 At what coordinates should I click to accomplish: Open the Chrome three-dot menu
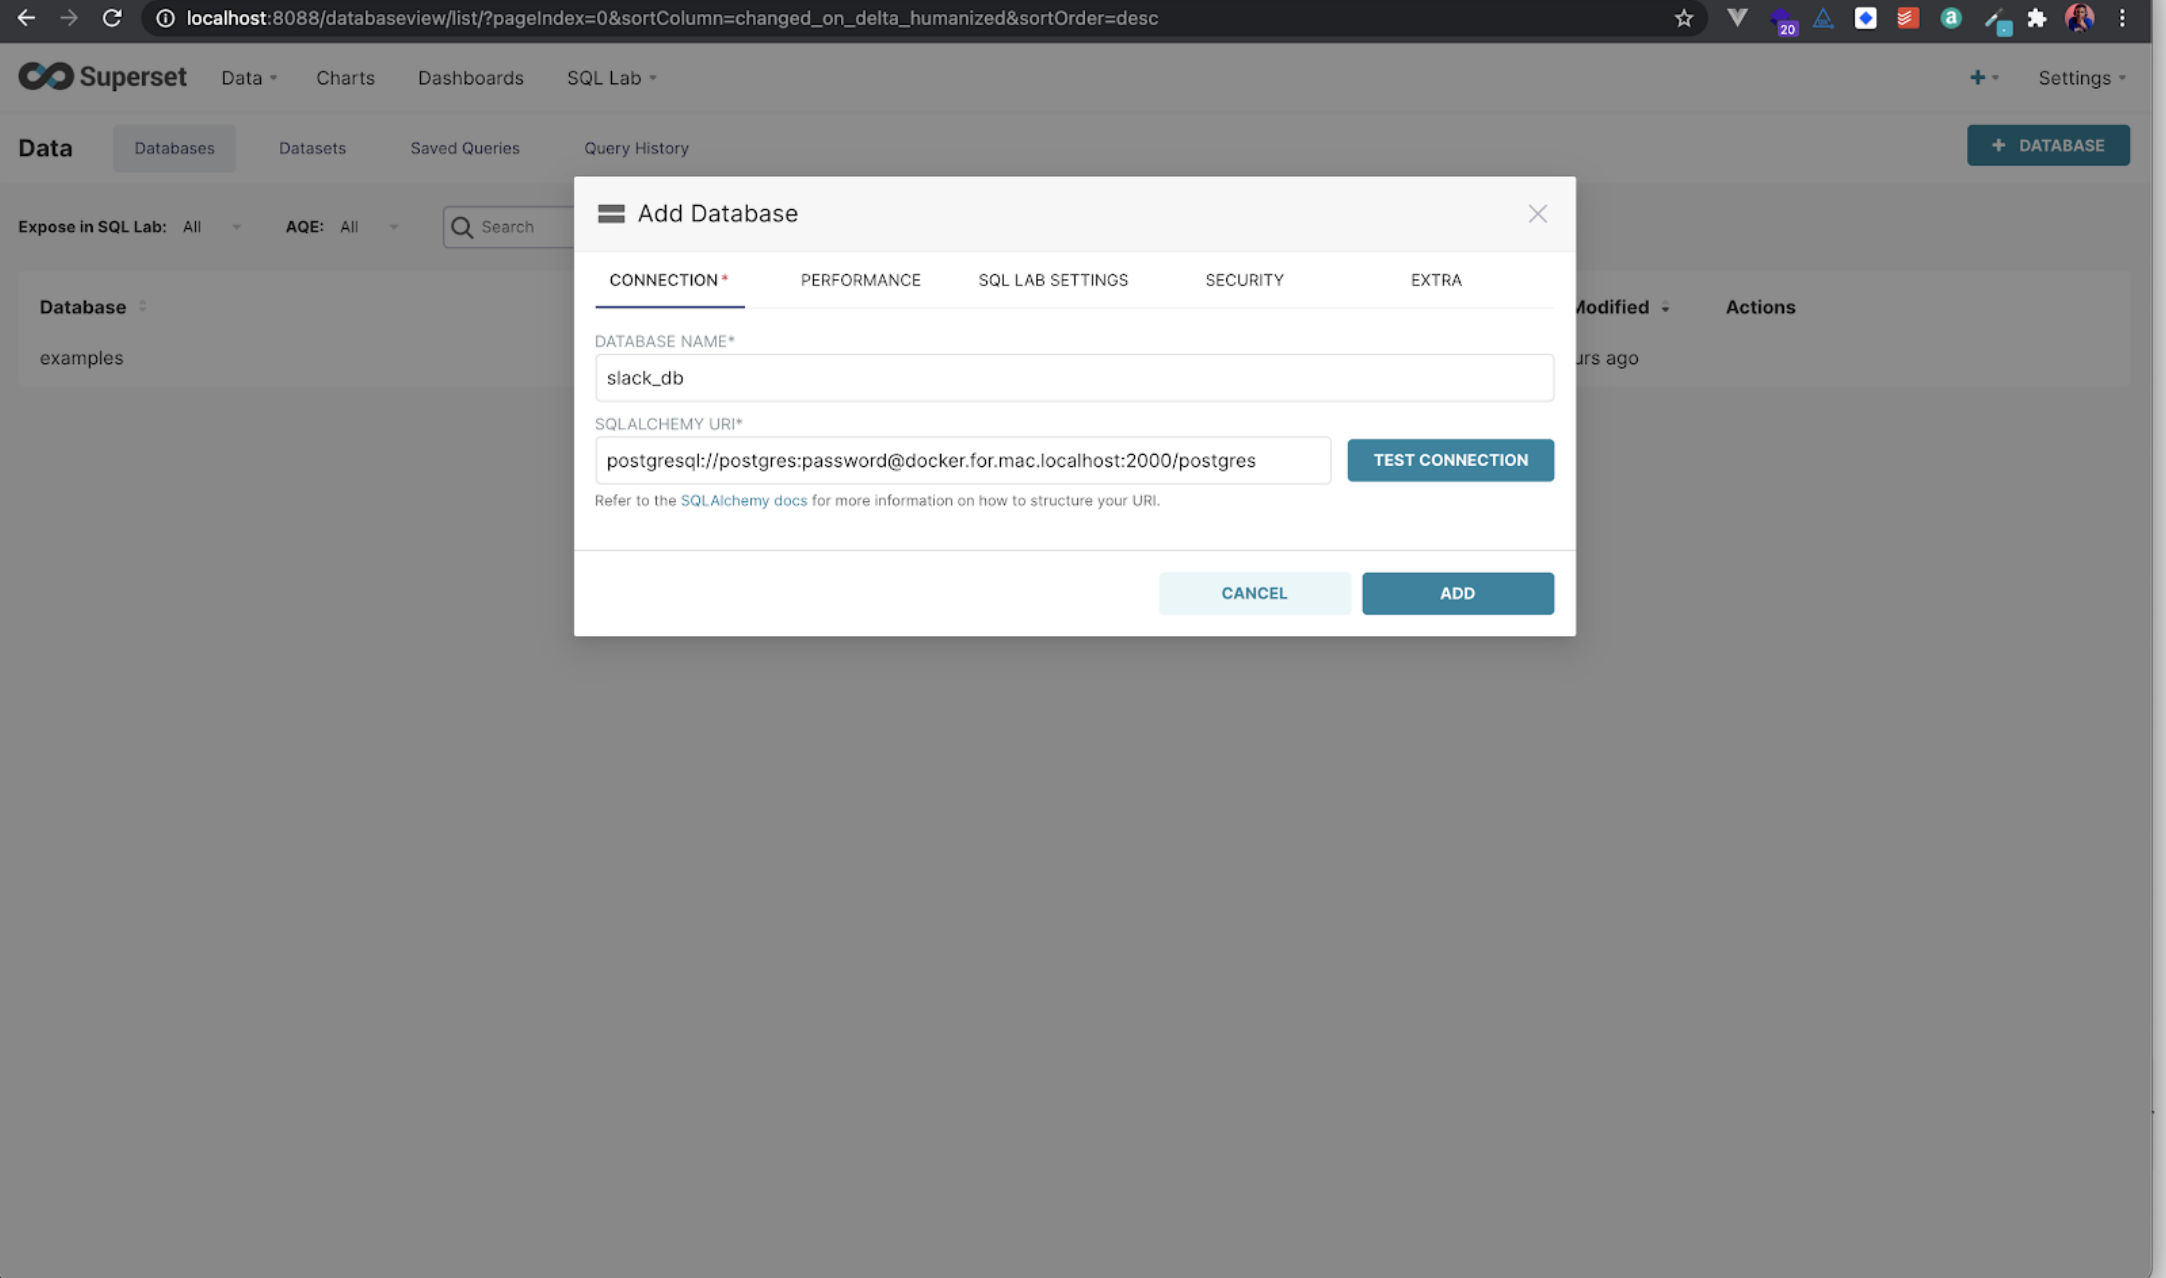point(2122,18)
